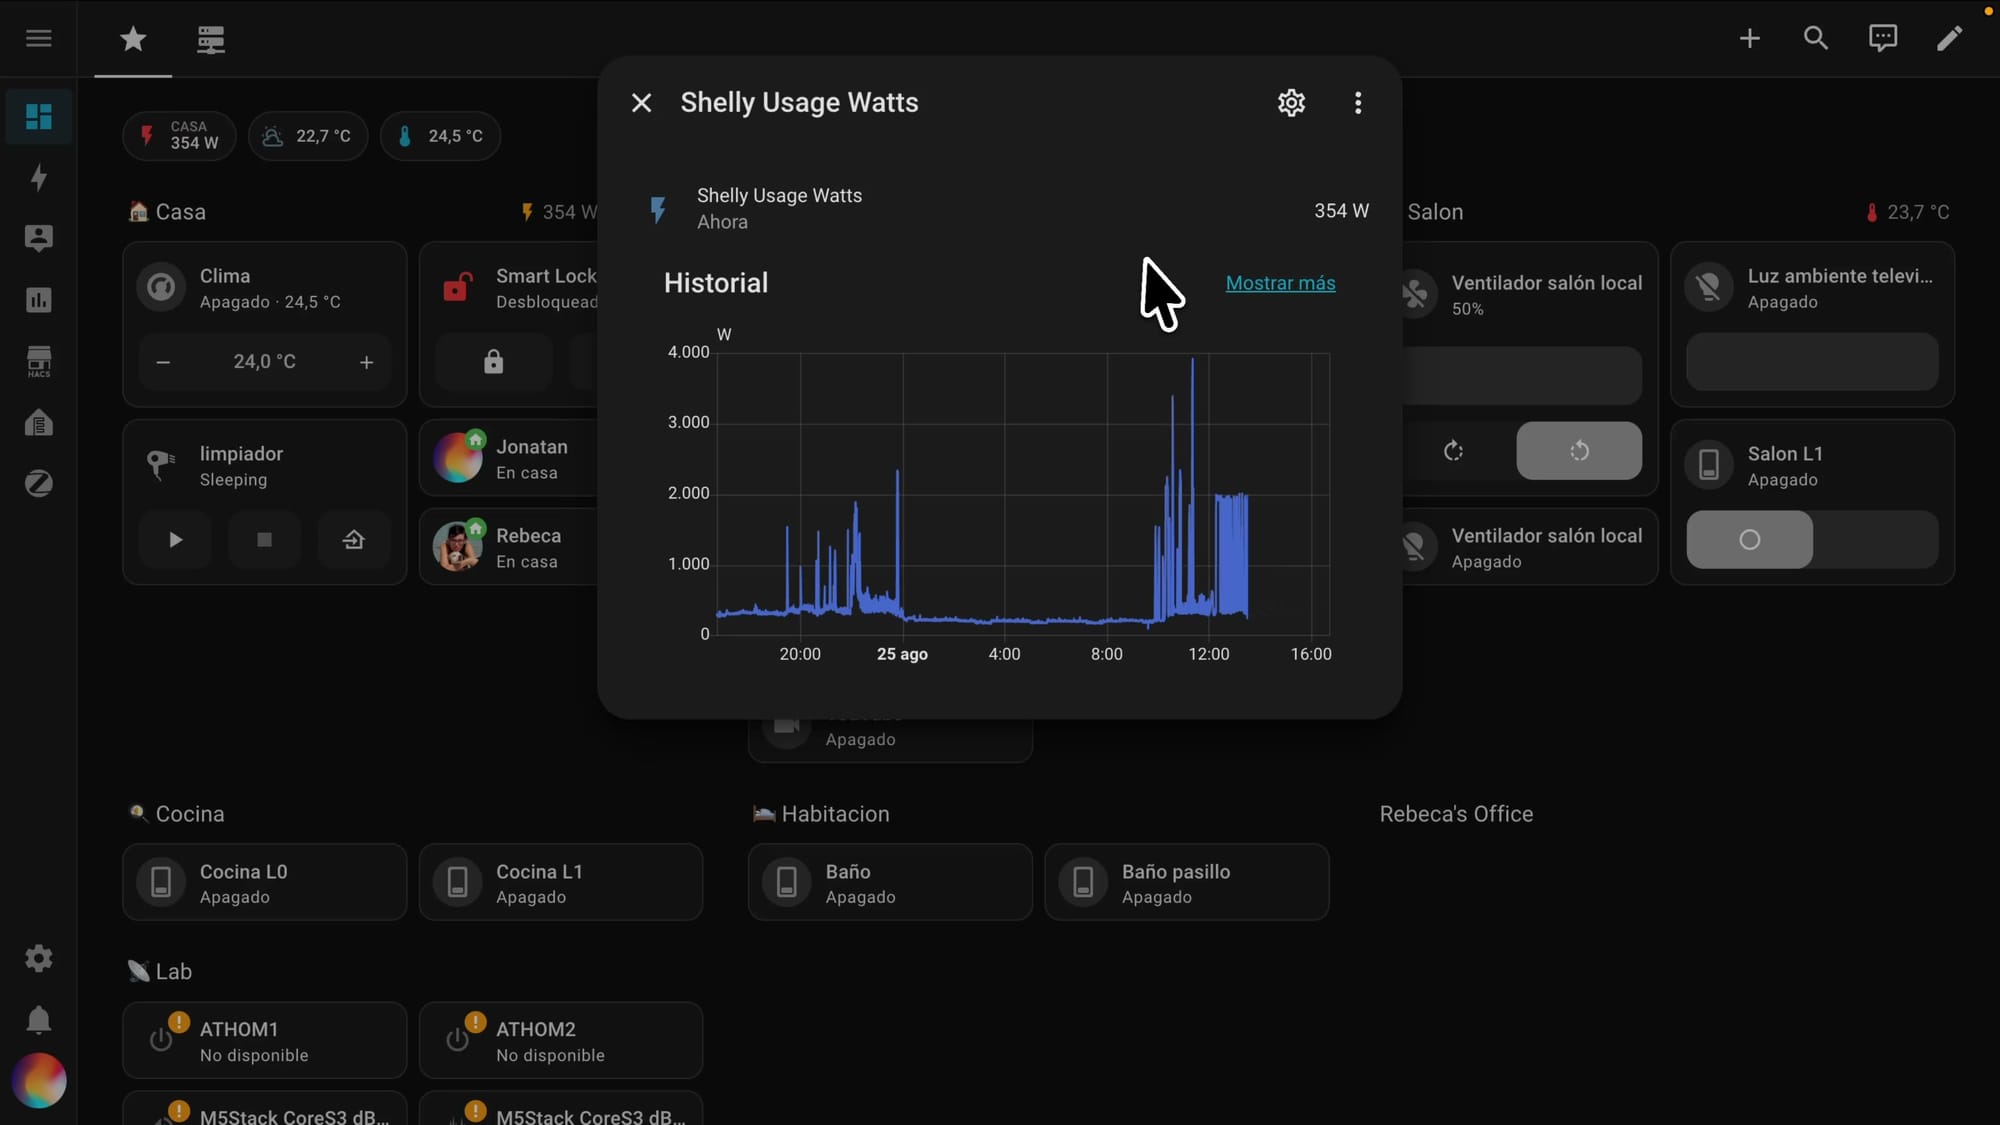
Task: Open the Salon section heading
Action: point(1435,212)
